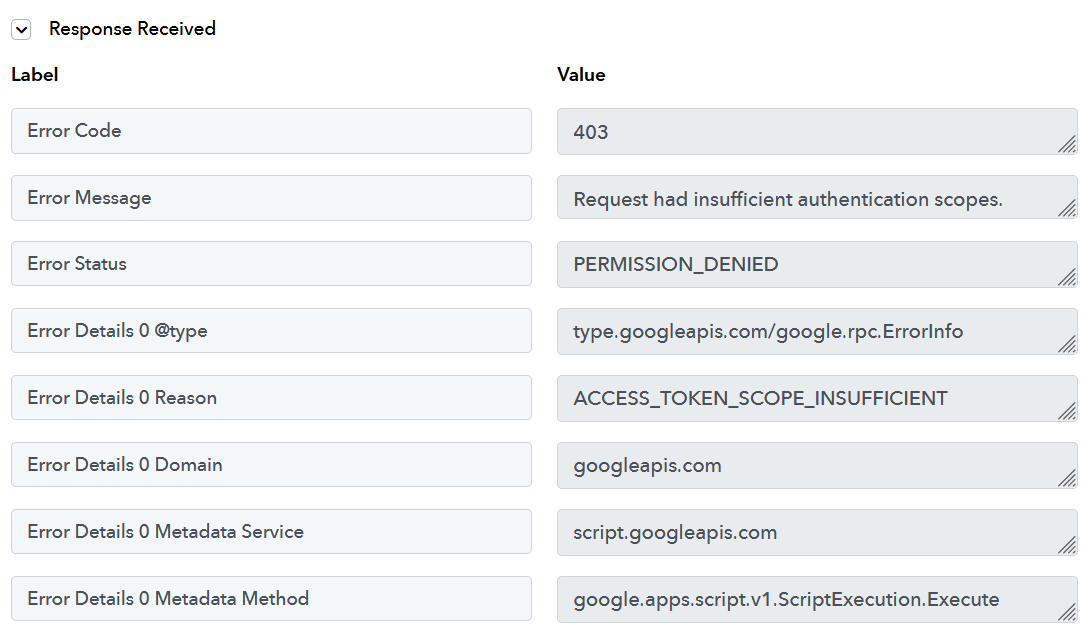Click the PERMISSION_DENIED value field
The width and height of the screenshot is (1082, 631).
coord(817,264)
